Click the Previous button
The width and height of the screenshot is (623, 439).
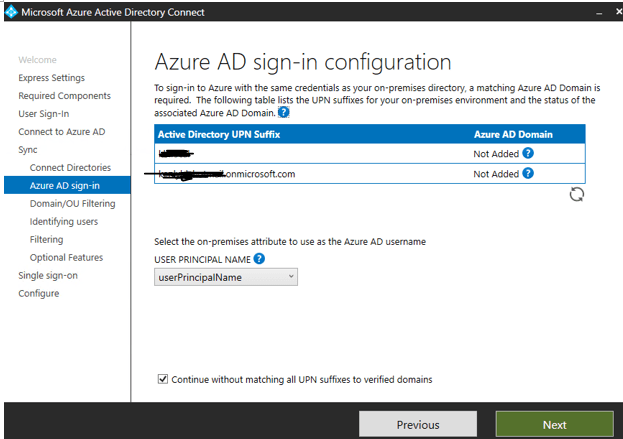[418, 424]
